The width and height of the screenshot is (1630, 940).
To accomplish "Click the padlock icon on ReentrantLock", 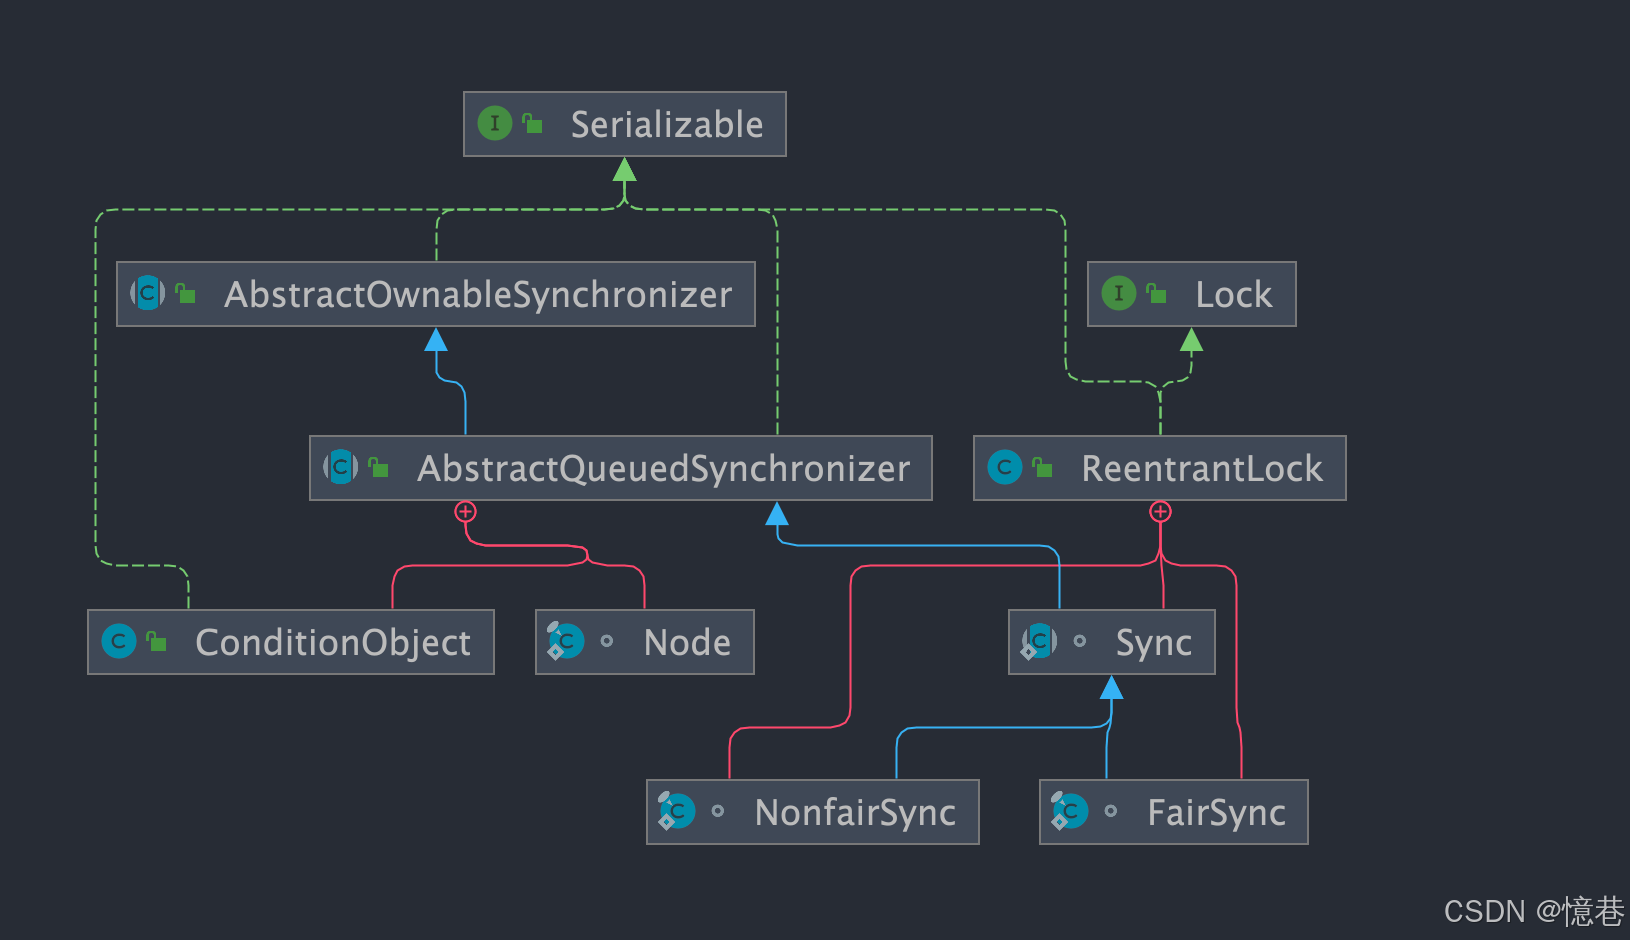I will pos(1044,467).
